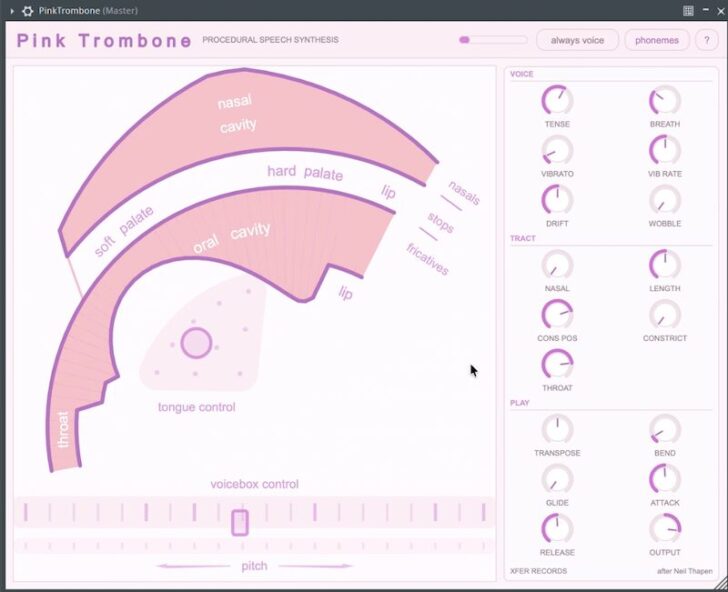Screen dimensions: 728x592
Task: Click the 'fricatives' label
Action: (428, 259)
